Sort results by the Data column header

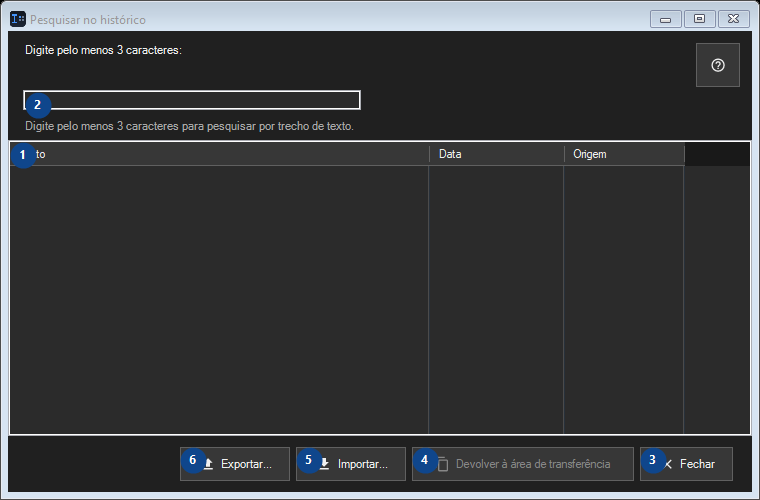(x=496, y=154)
